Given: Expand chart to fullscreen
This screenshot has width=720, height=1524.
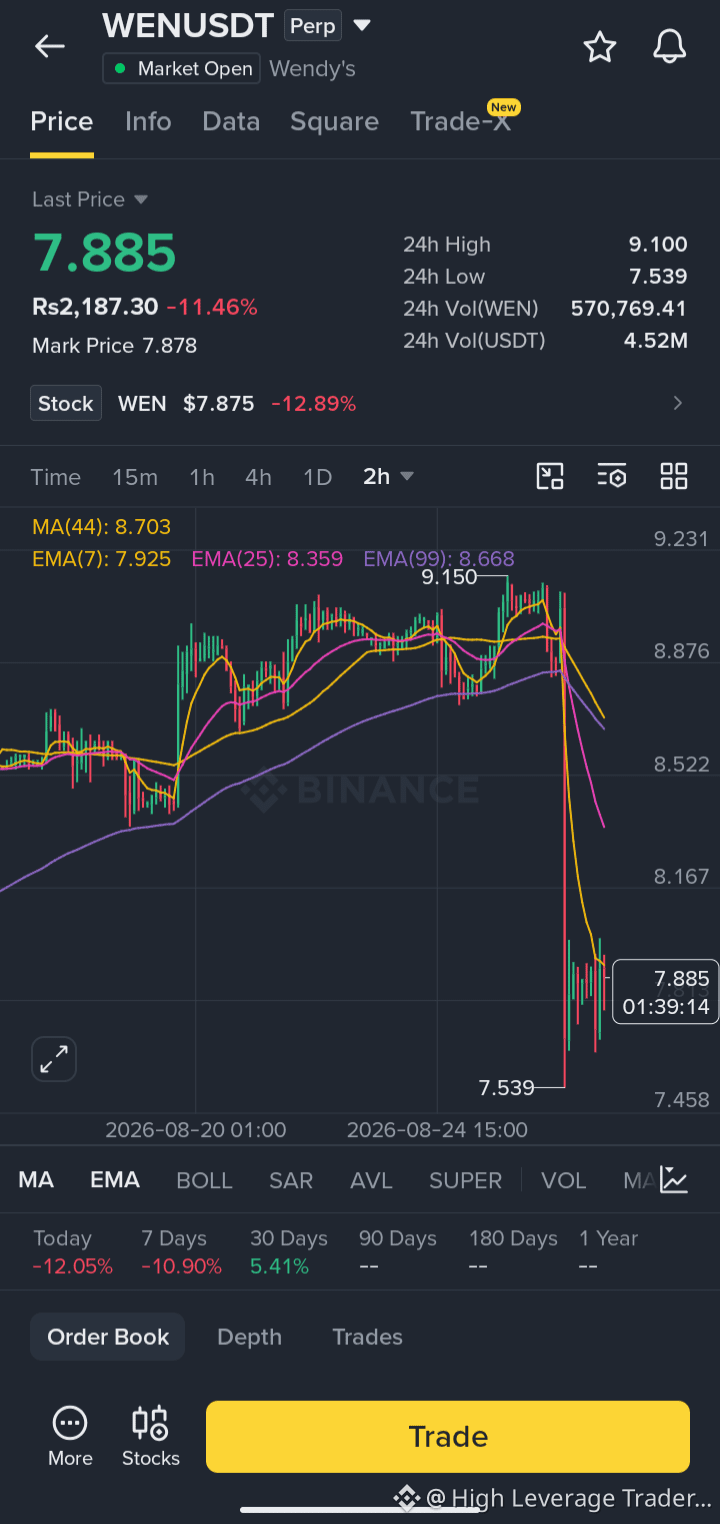Looking at the screenshot, I should coord(54,1059).
